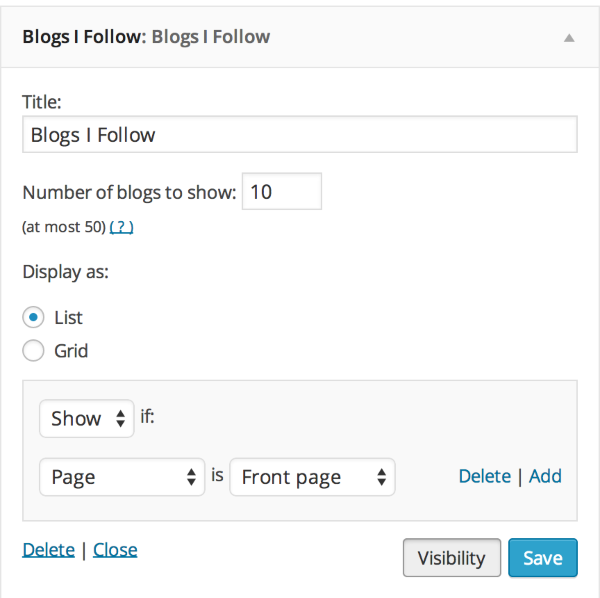Click the 'Title:' field label
600x598 pixels.
point(42,101)
